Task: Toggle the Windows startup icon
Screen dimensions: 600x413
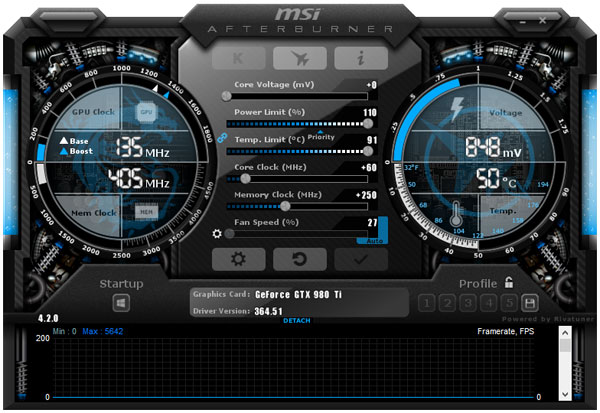Action: tap(121, 303)
